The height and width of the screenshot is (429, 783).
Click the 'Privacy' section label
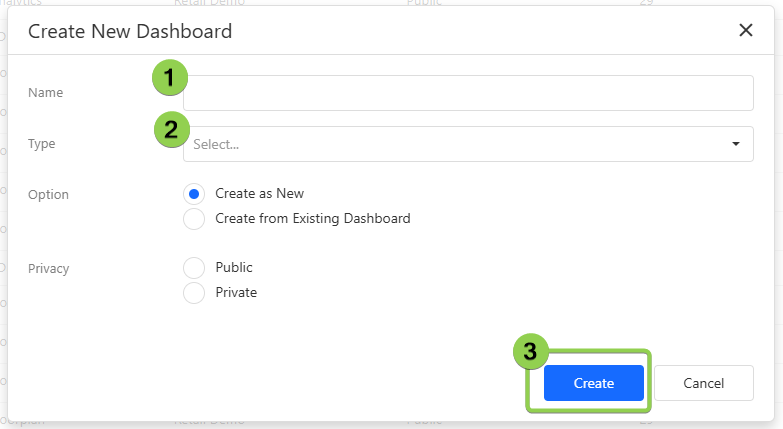[x=49, y=269]
